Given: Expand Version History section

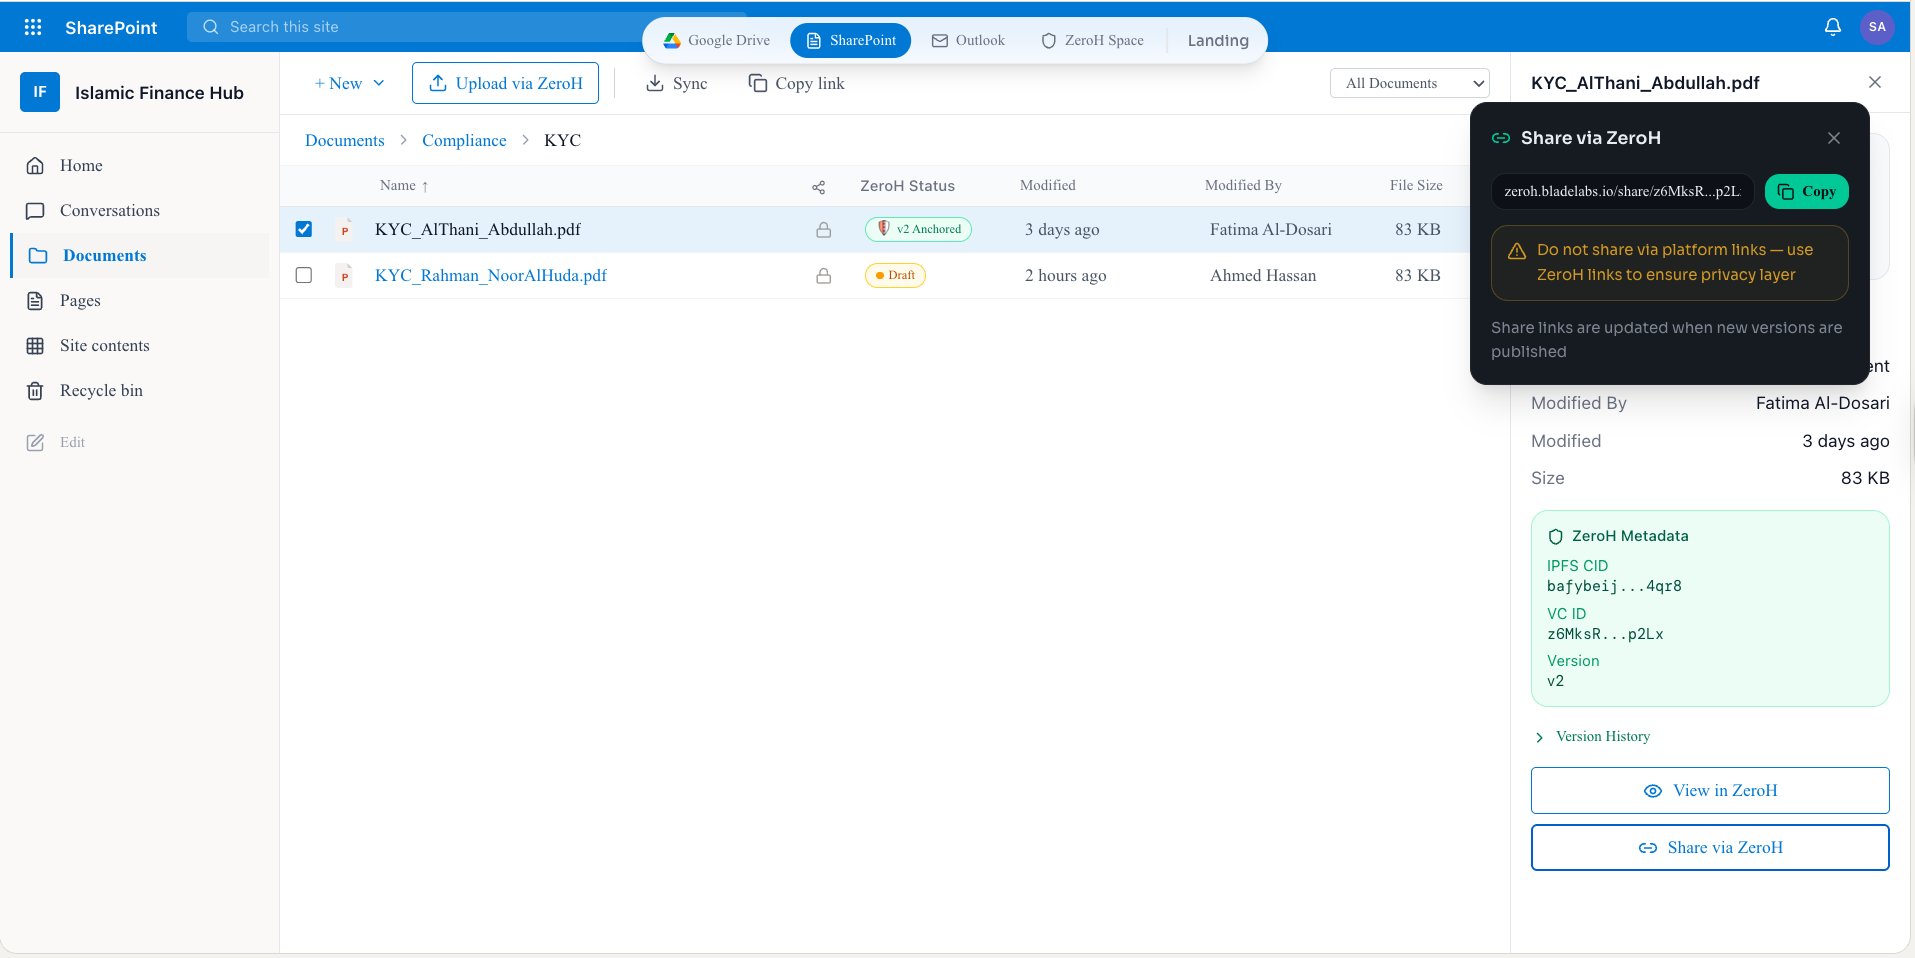Looking at the screenshot, I should click(1592, 737).
